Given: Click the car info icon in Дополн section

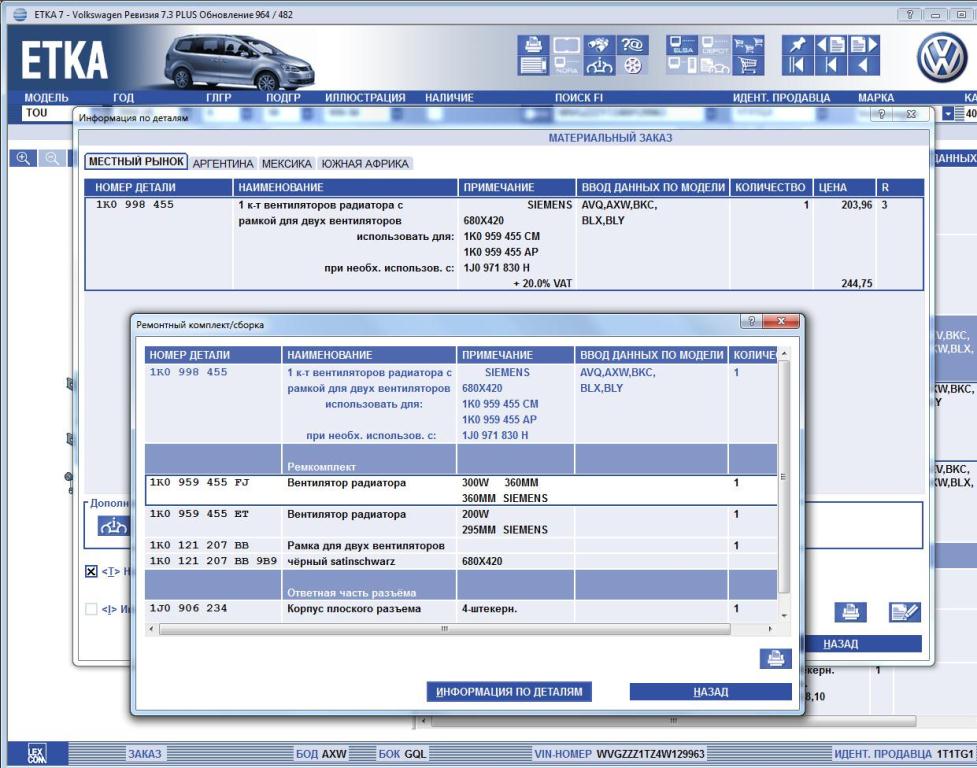Looking at the screenshot, I should pos(113,527).
